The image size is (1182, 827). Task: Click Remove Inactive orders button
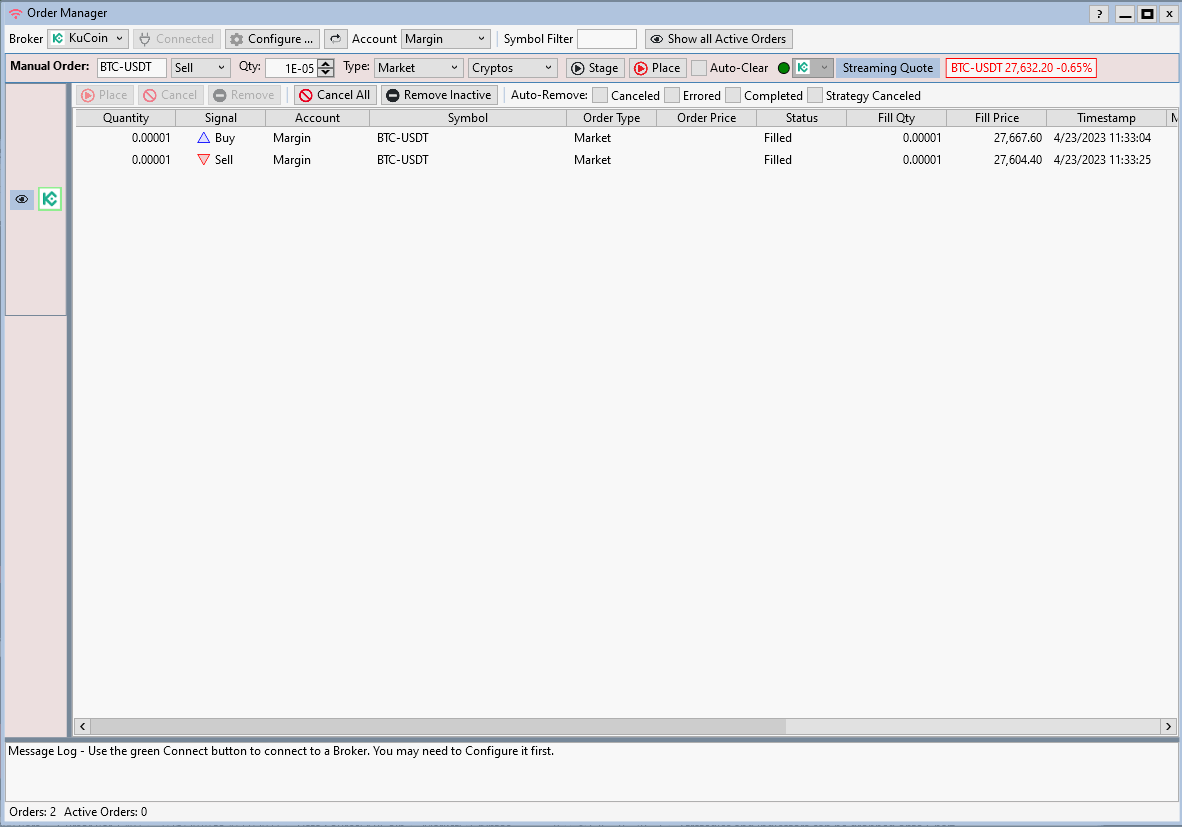(438, 95)
